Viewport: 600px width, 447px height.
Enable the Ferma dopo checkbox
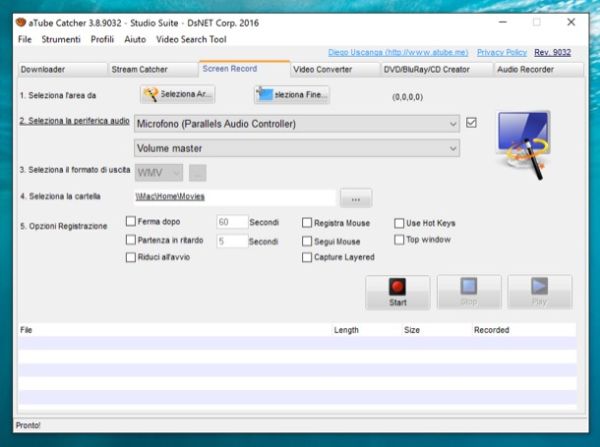tap(131, 222)
